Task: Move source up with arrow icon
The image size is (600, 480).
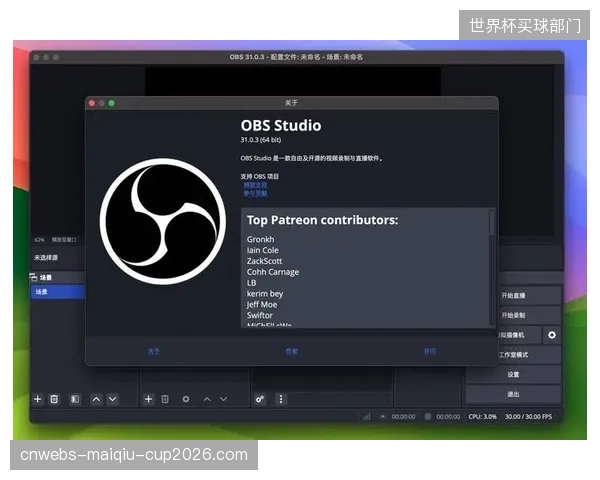Action: pos(207,399)
